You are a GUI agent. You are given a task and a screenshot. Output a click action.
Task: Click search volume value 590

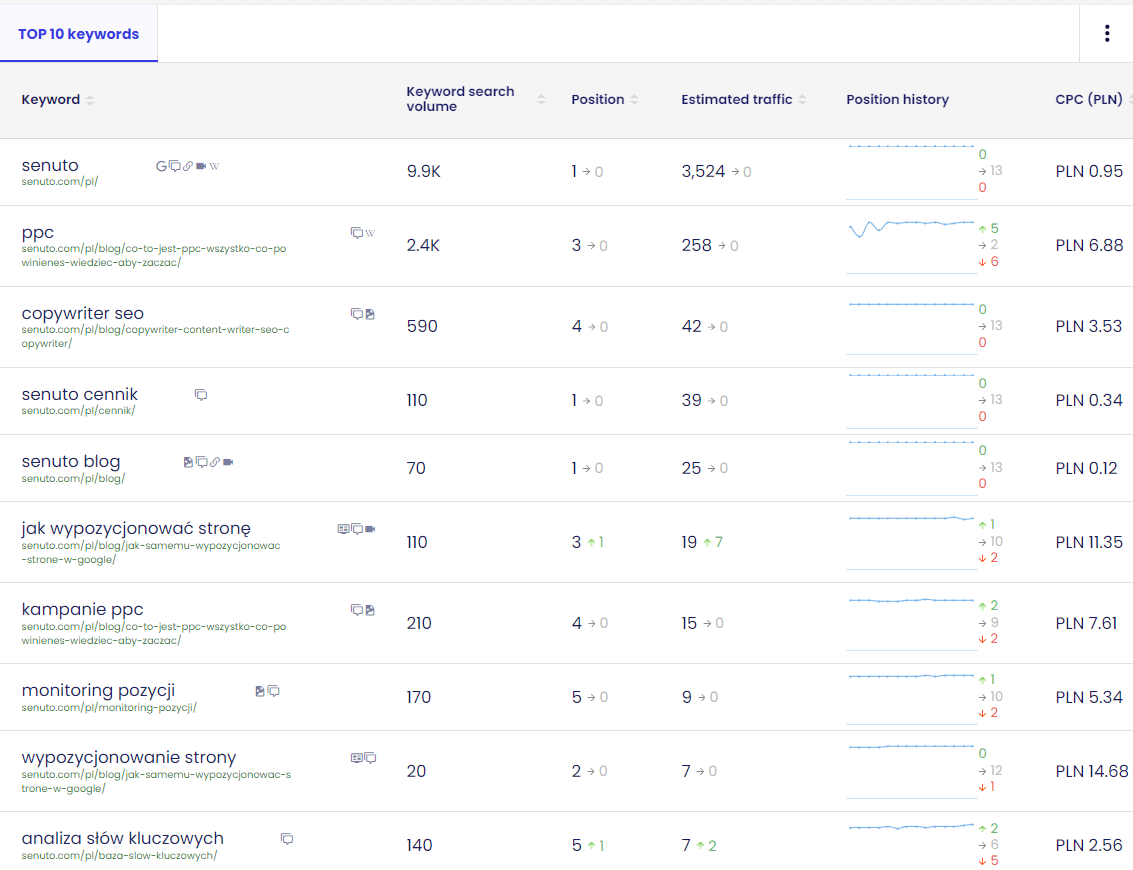coord(422,327)
